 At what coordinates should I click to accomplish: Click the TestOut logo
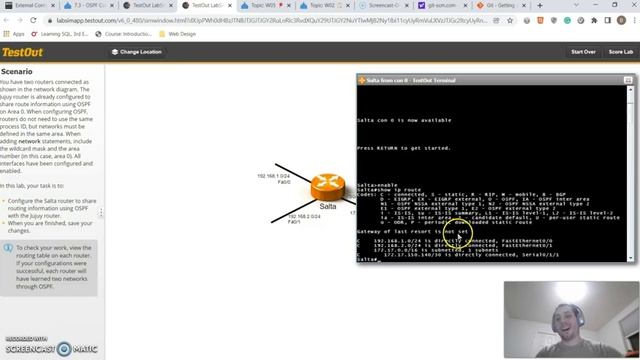(22, 52)
